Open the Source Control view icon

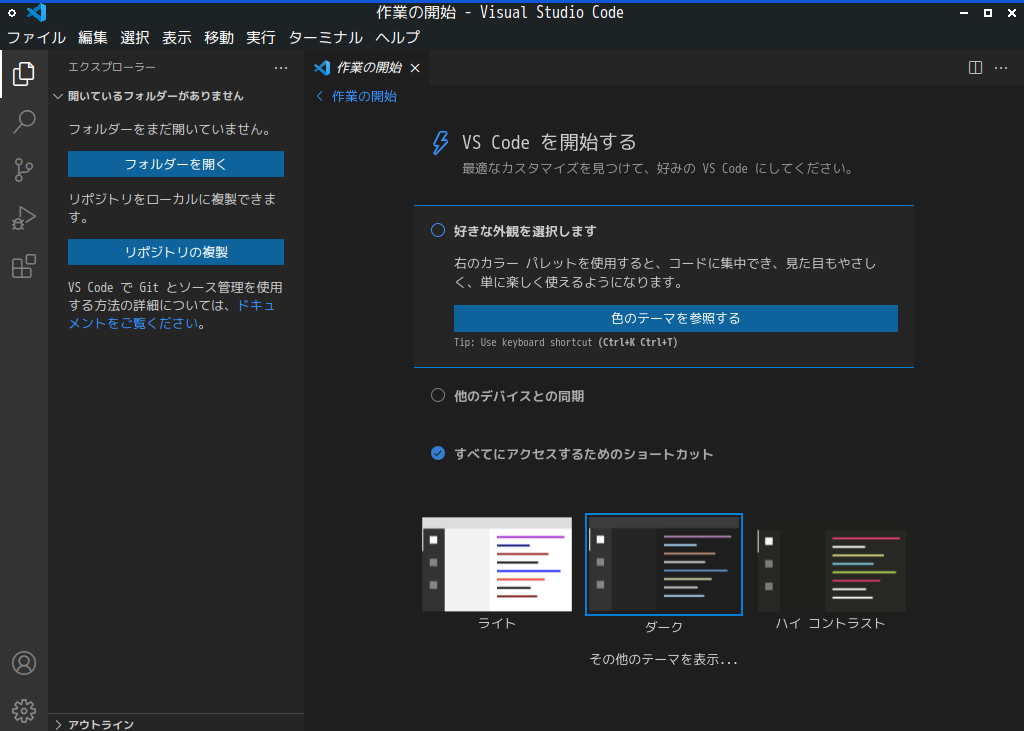tap(24, 170)
